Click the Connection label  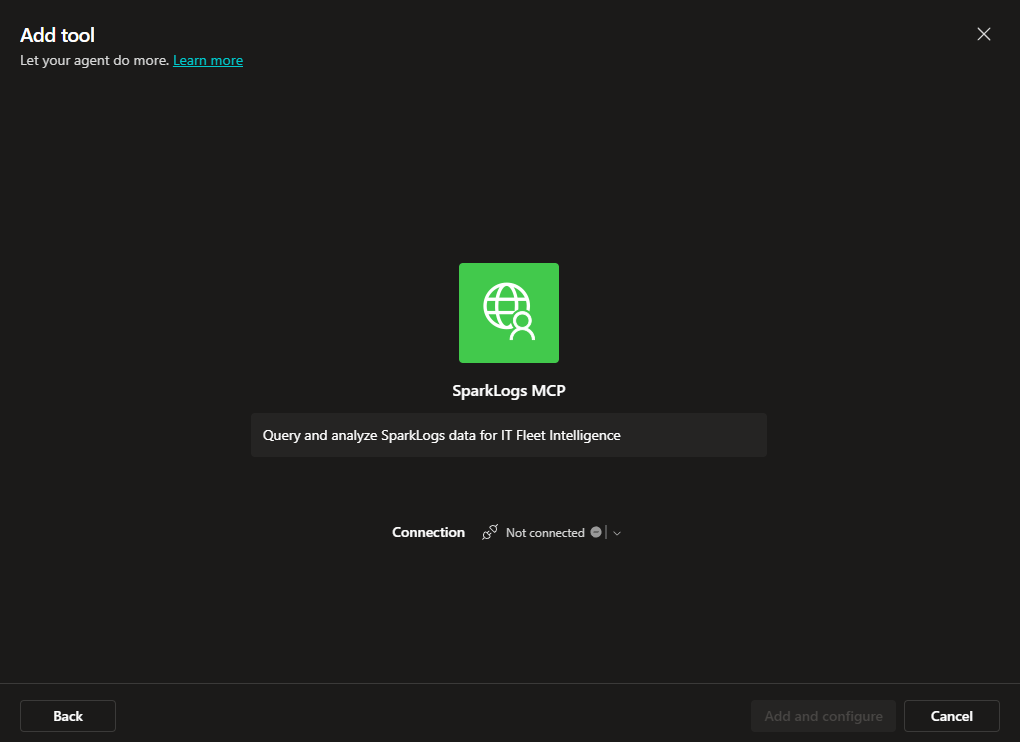[428, 533]
